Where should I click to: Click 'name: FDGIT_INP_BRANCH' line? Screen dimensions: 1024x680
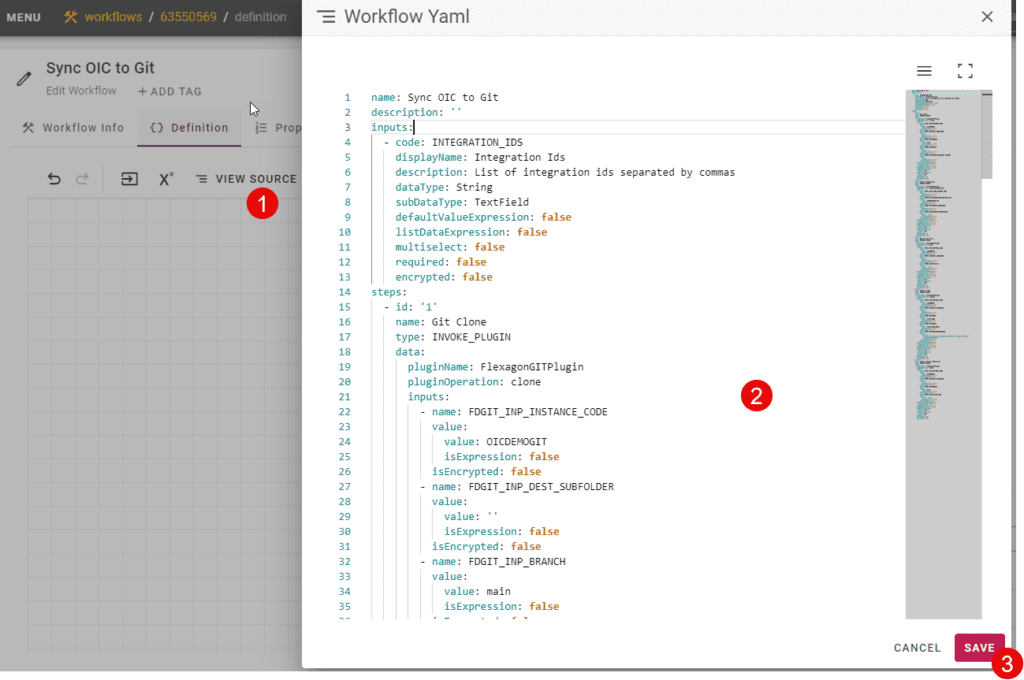pyautogui.click(x=498, y=562)
